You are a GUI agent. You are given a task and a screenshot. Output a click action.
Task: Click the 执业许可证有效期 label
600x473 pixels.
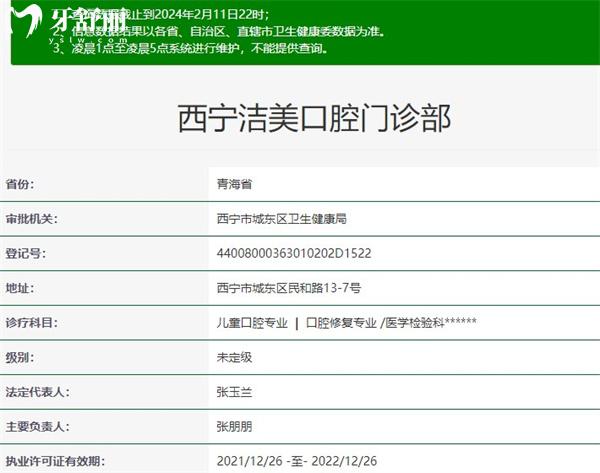(55, 461)
